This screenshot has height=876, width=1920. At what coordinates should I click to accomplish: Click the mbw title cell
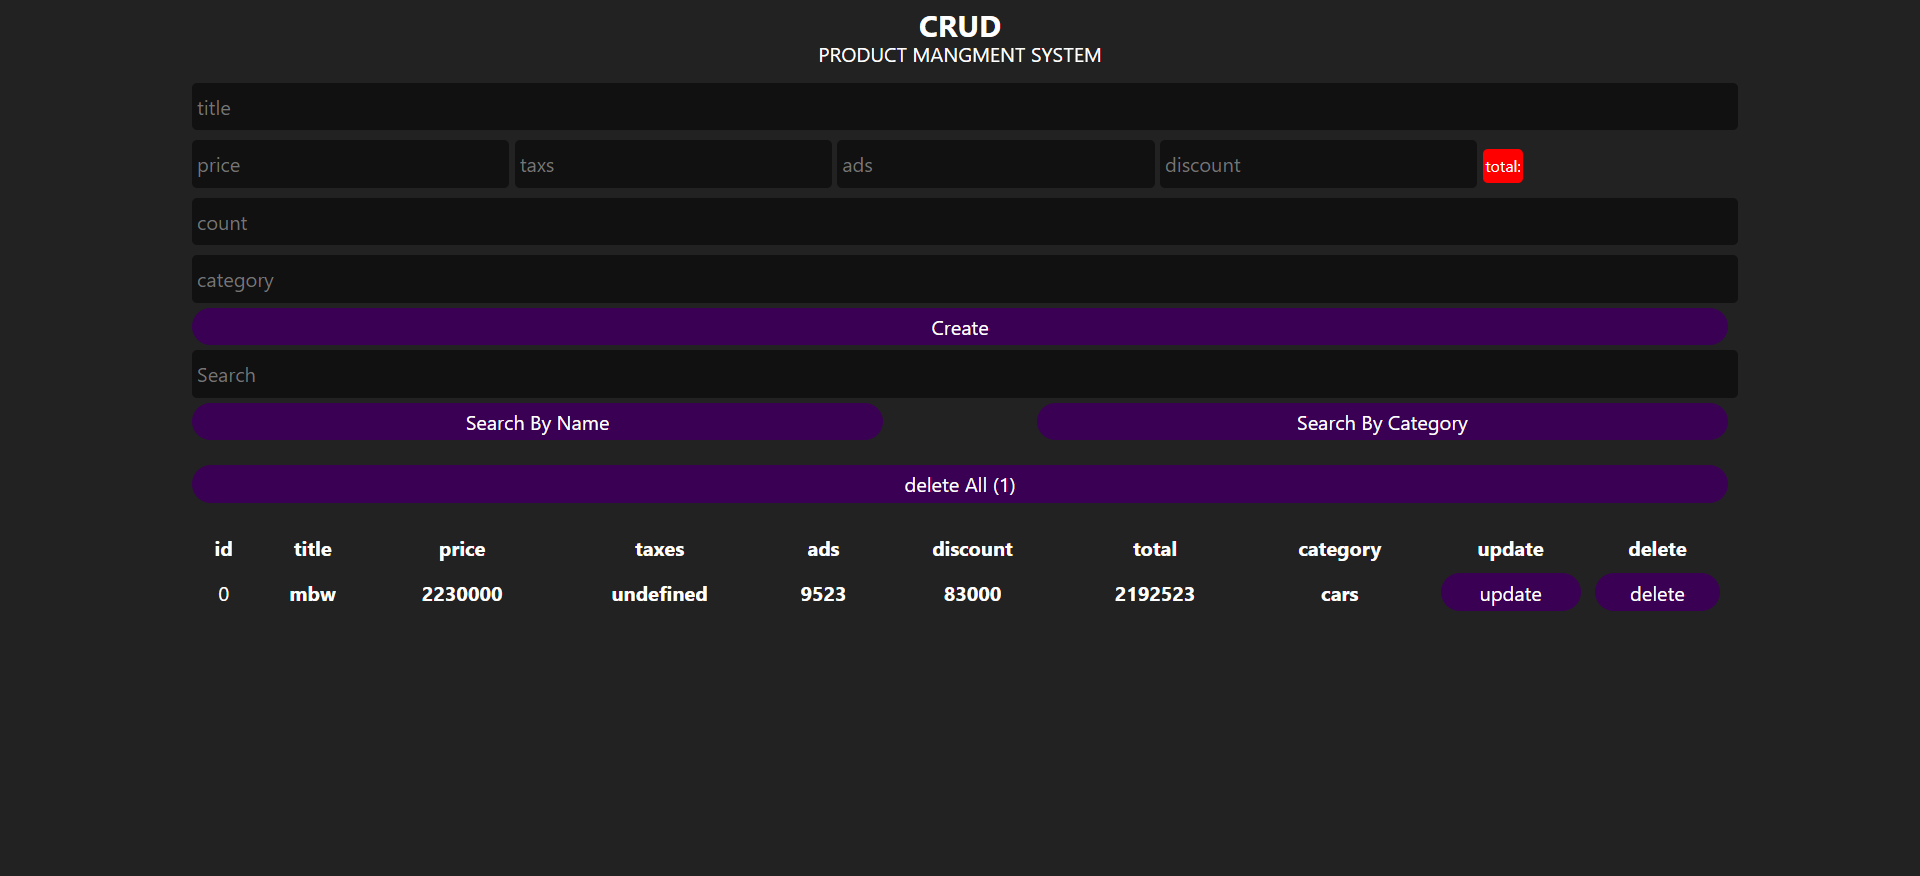click(312, 594)
